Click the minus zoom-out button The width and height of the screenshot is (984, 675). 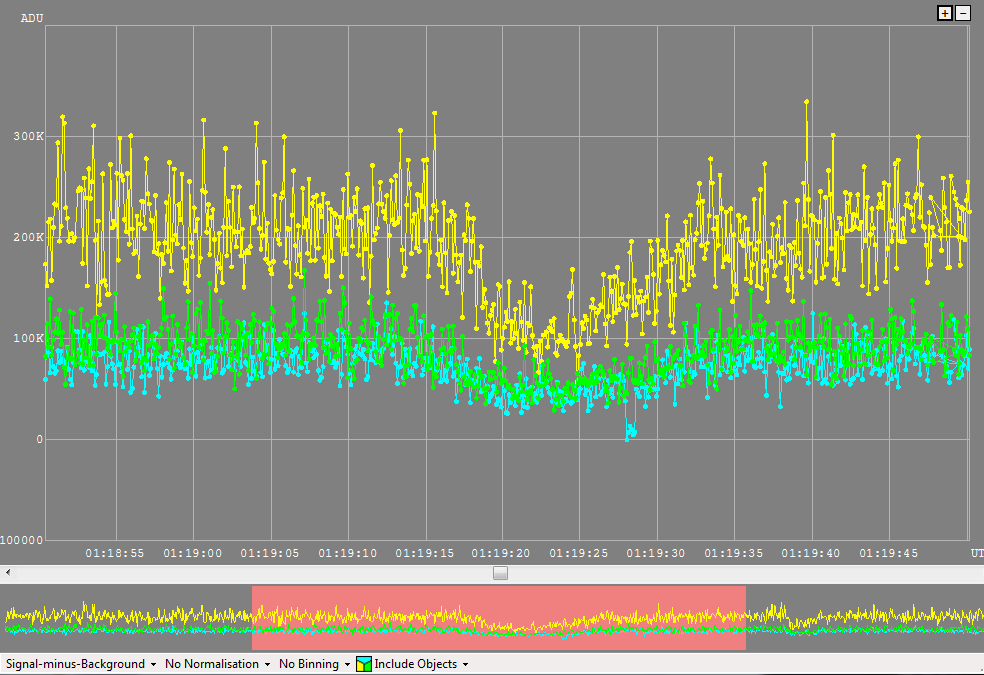pos(963,13)
